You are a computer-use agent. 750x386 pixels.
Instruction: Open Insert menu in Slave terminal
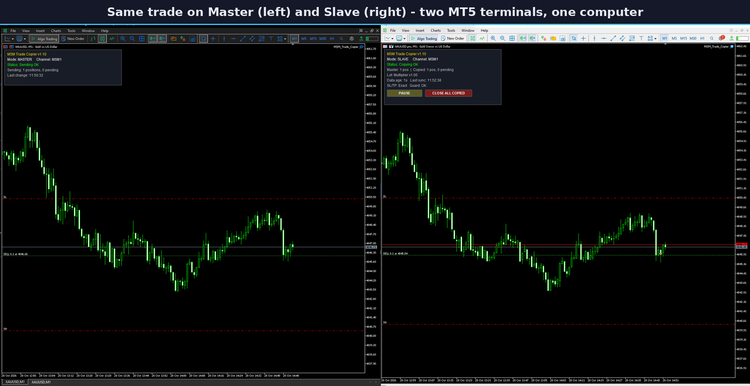click(x=420, y=31)
